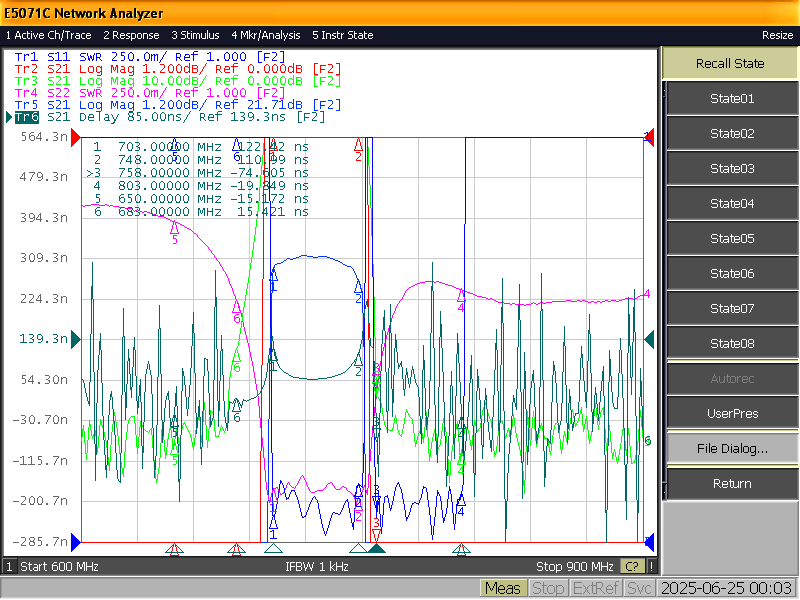Image resolution: width=800 pixels, height=600 pixels.
Task: Click the teal reference level arrow at 139.3n
Action: click(x=76, y=339)
